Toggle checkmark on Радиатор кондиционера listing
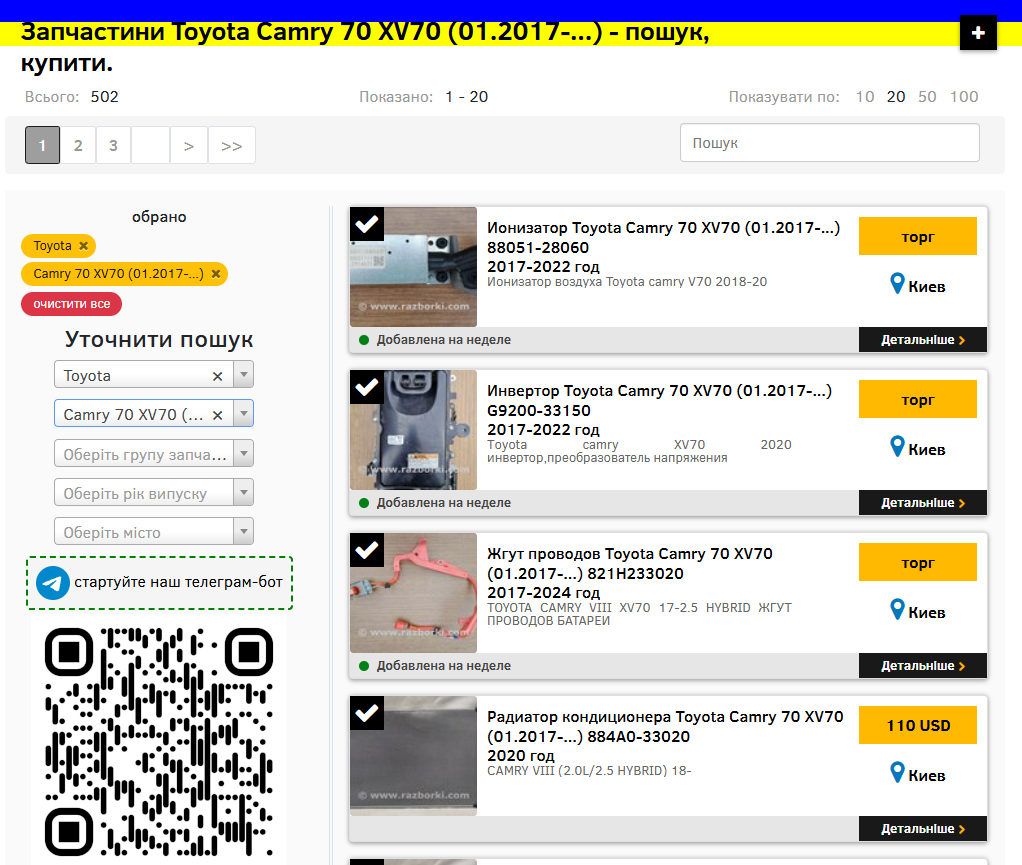This screenshot has width=1022, height=865. click(367, 713)
